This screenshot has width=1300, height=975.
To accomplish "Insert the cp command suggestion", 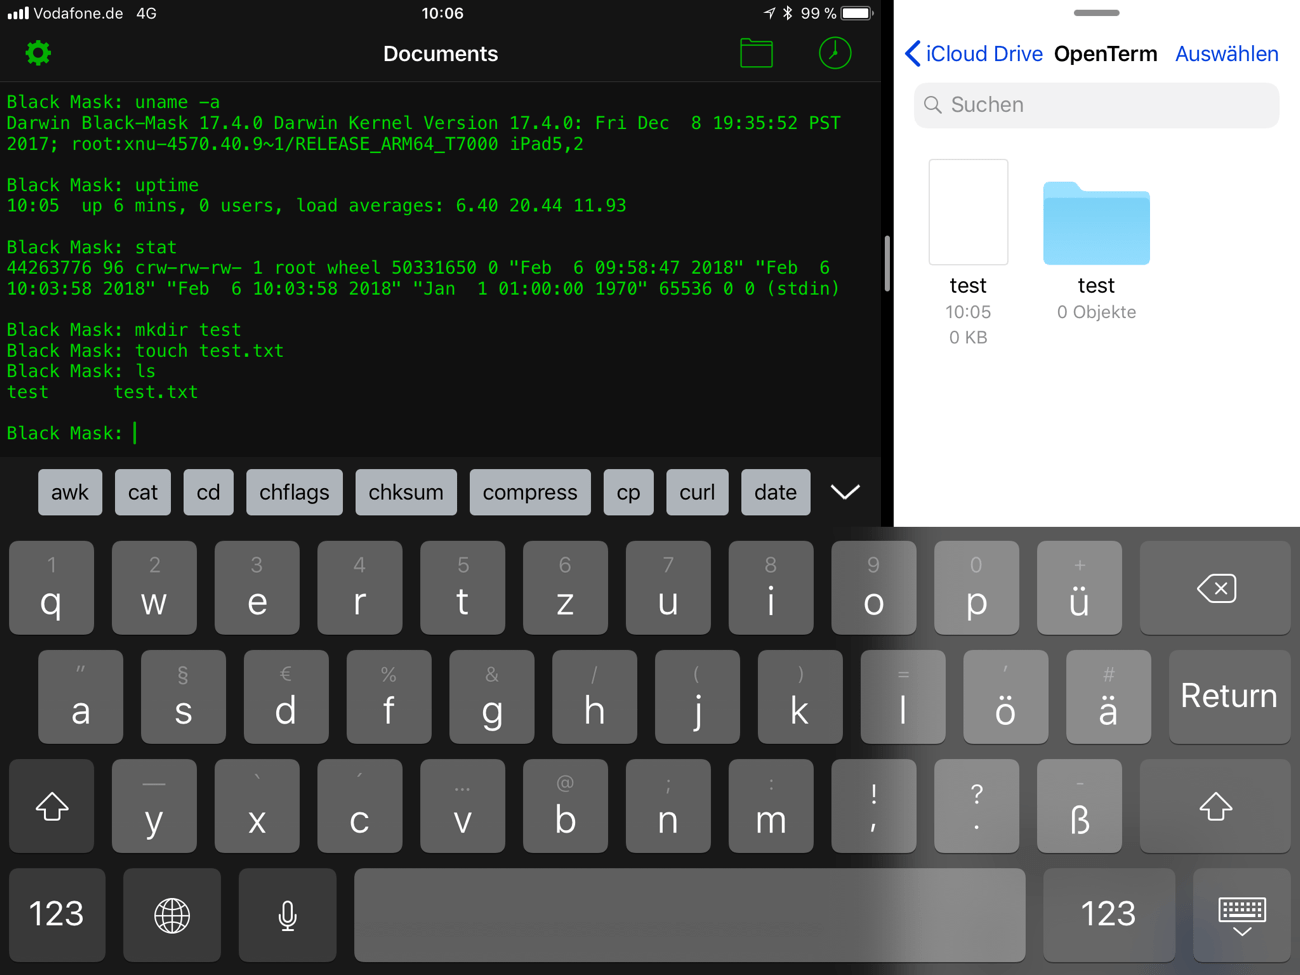I will pyautogui.click(x=628, y=492).
